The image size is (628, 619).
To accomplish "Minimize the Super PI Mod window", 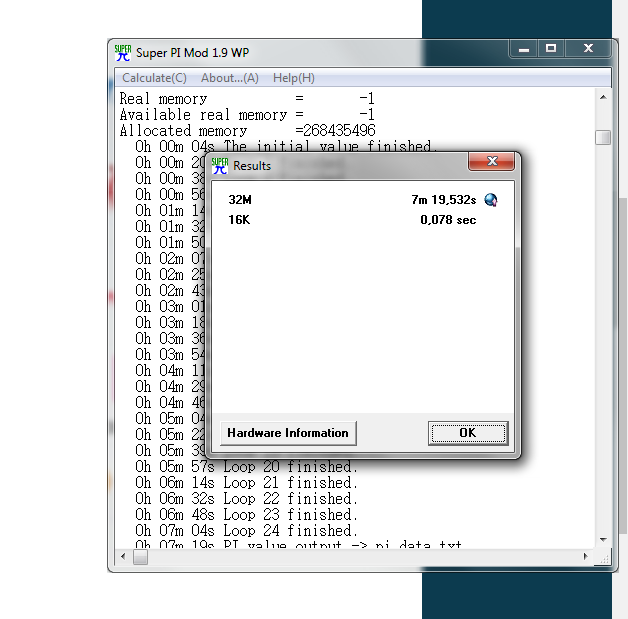I will tap(523, 49).
